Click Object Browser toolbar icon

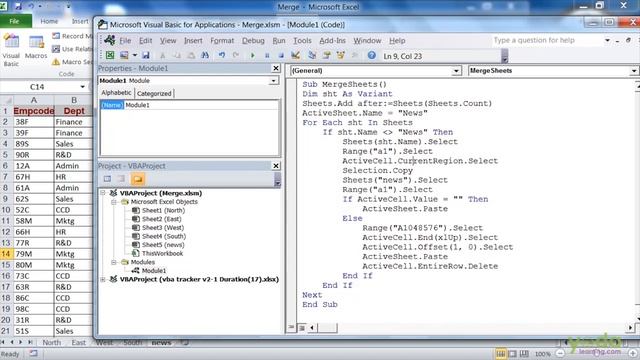340,55
